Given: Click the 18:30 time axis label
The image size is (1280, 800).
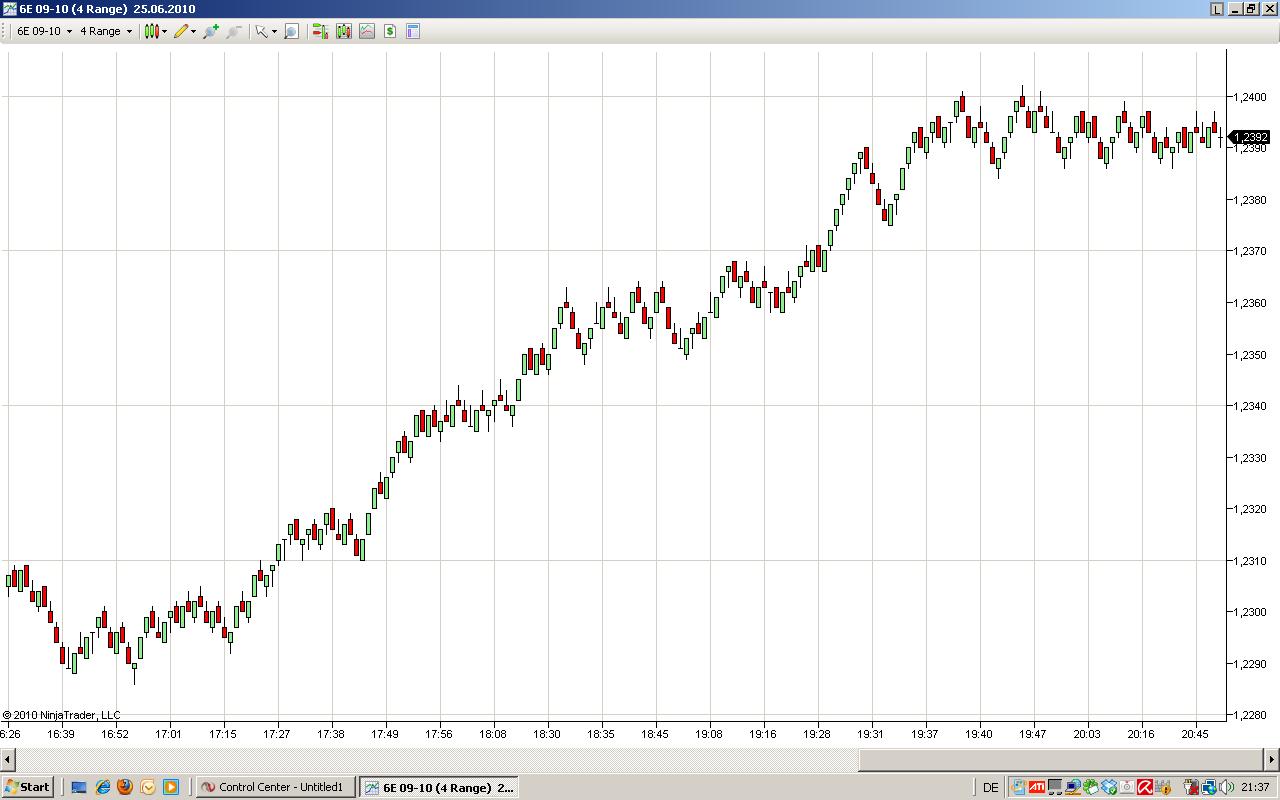Looking at the screenshot, I should (547, 734).
